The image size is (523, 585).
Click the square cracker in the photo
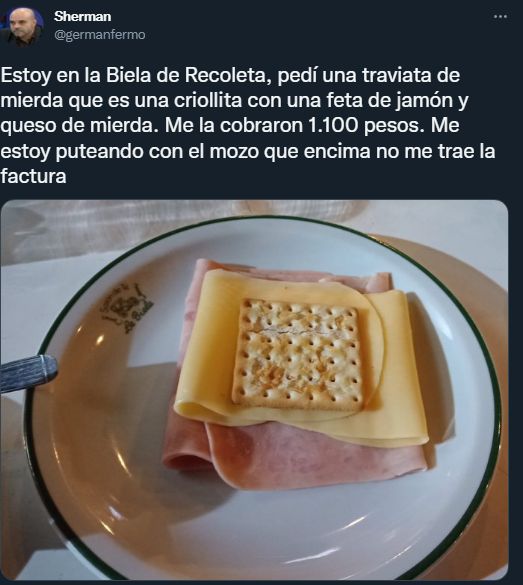[x=297, y=354]
